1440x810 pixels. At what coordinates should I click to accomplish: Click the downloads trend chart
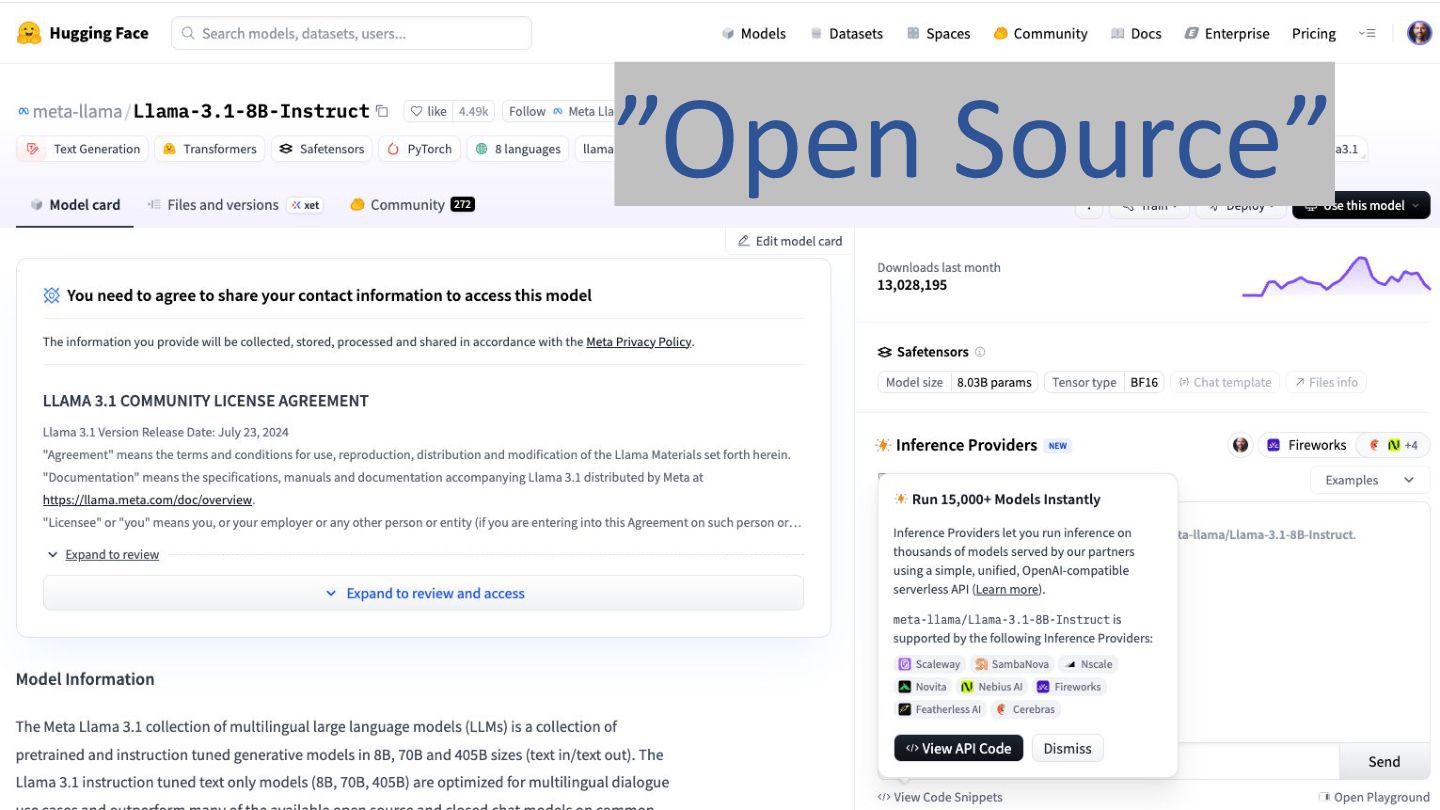1336,277
